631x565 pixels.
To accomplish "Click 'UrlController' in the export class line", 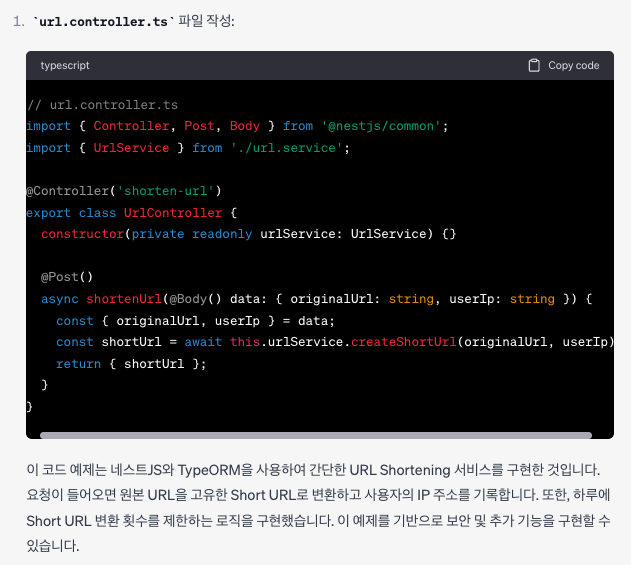I will click(x=173, y=212).
